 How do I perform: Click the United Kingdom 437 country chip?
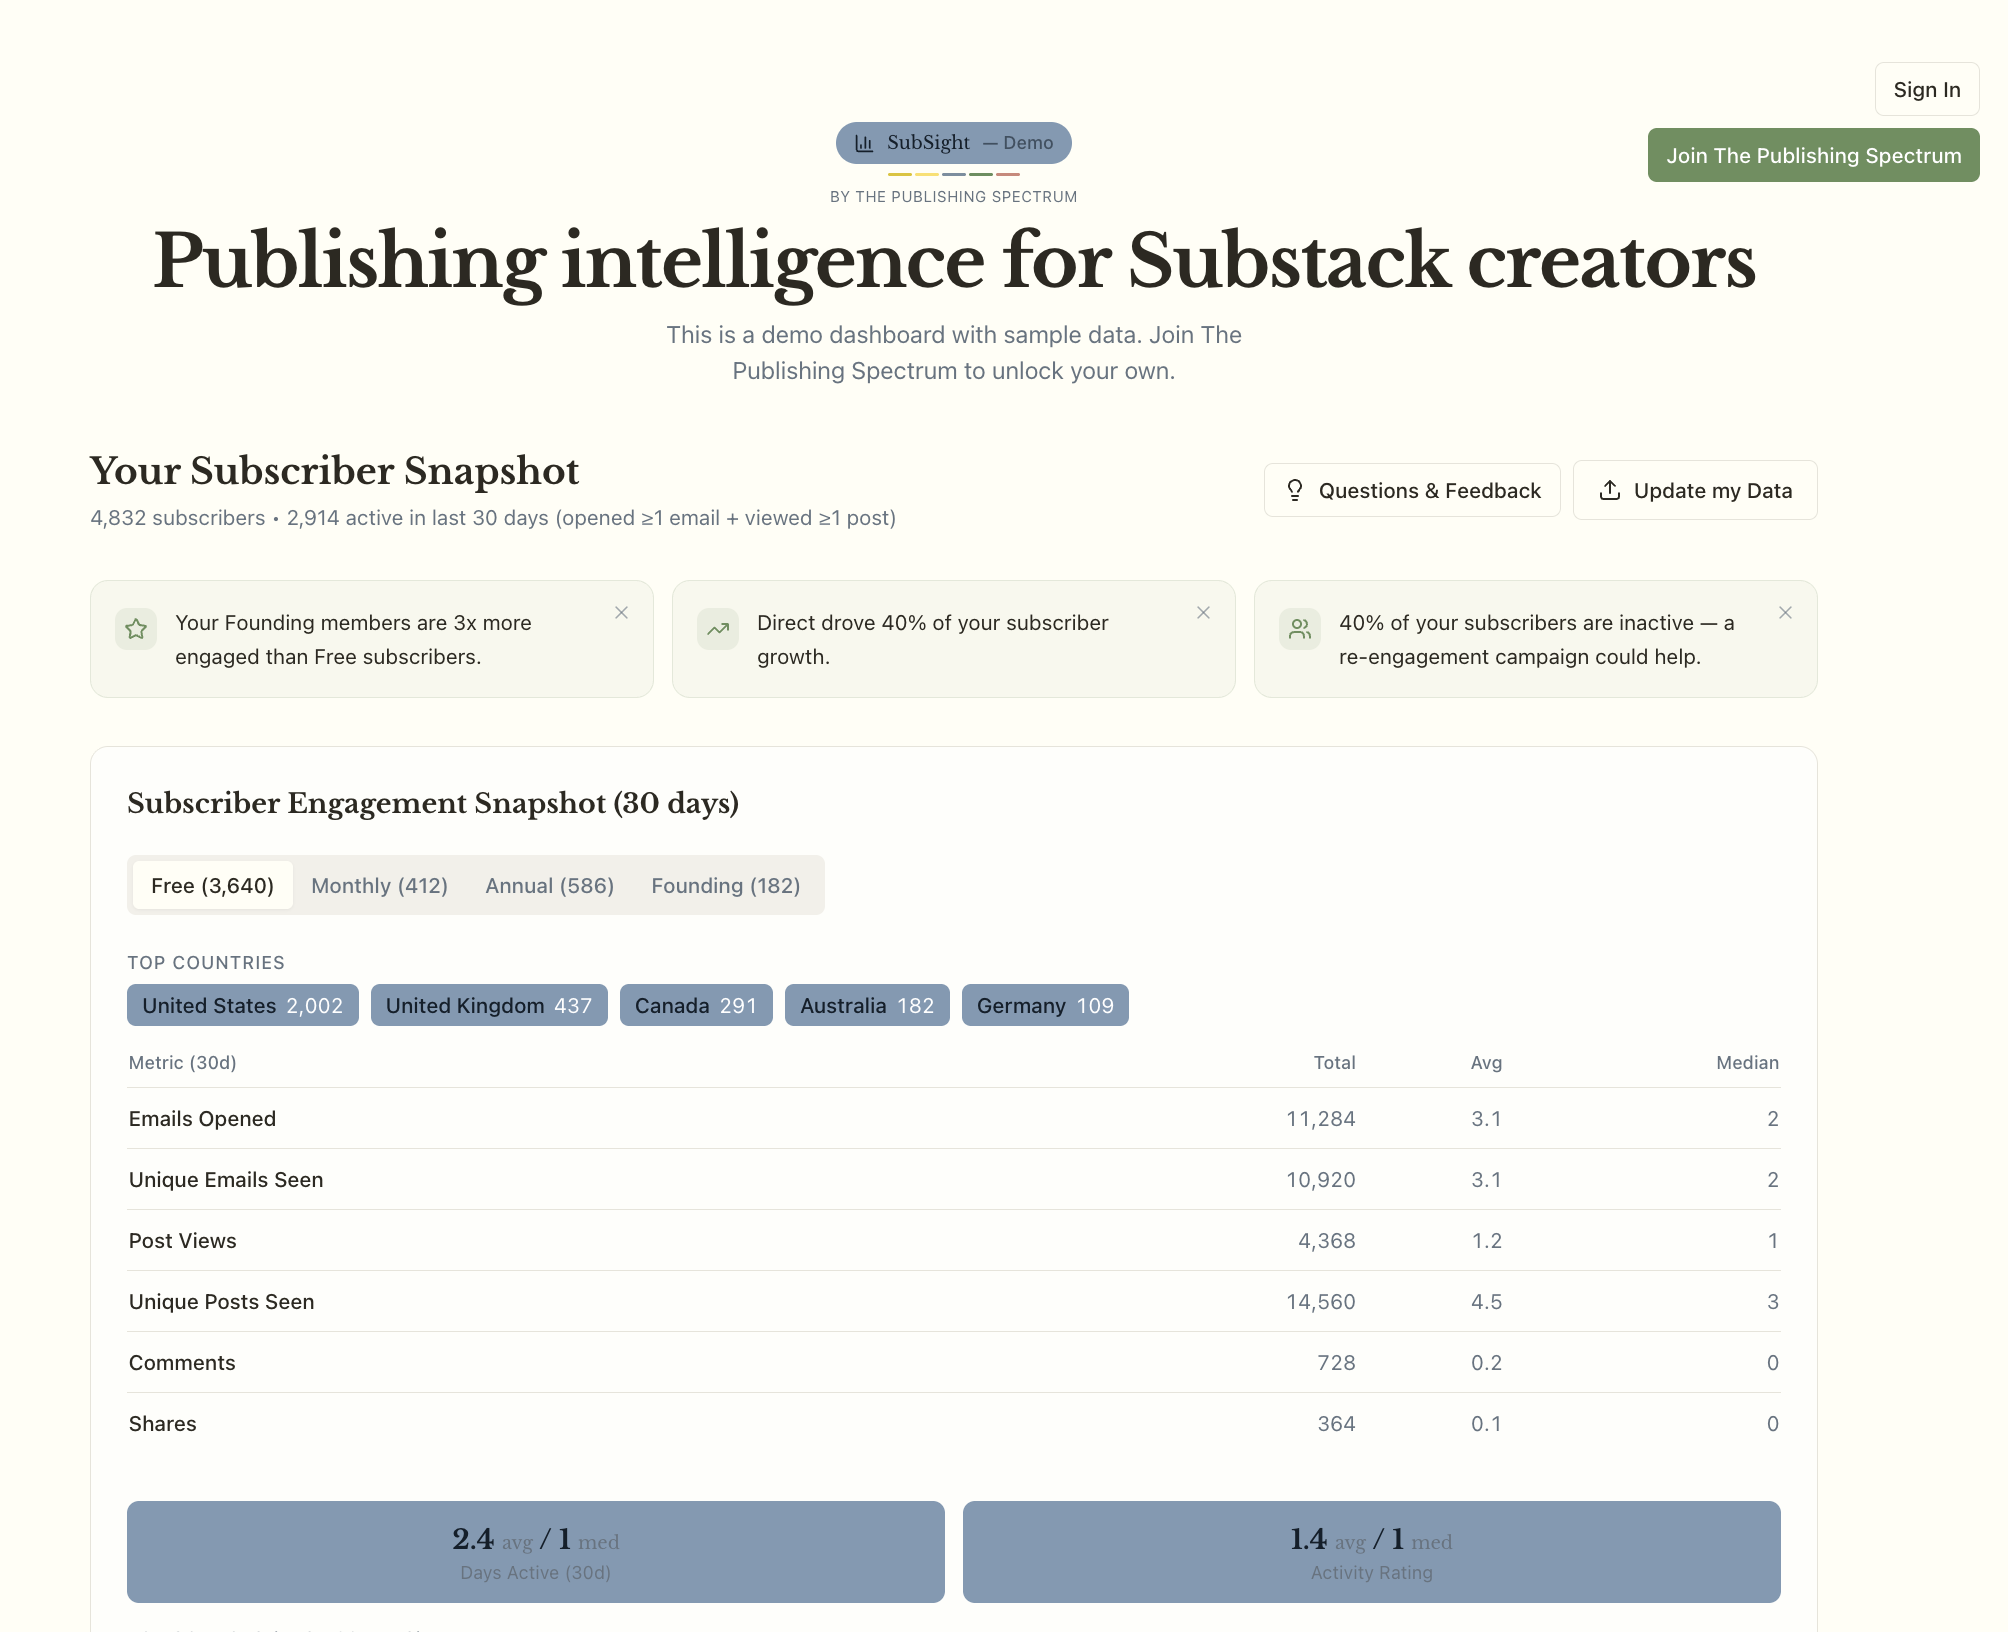[x=489, y=1005]
